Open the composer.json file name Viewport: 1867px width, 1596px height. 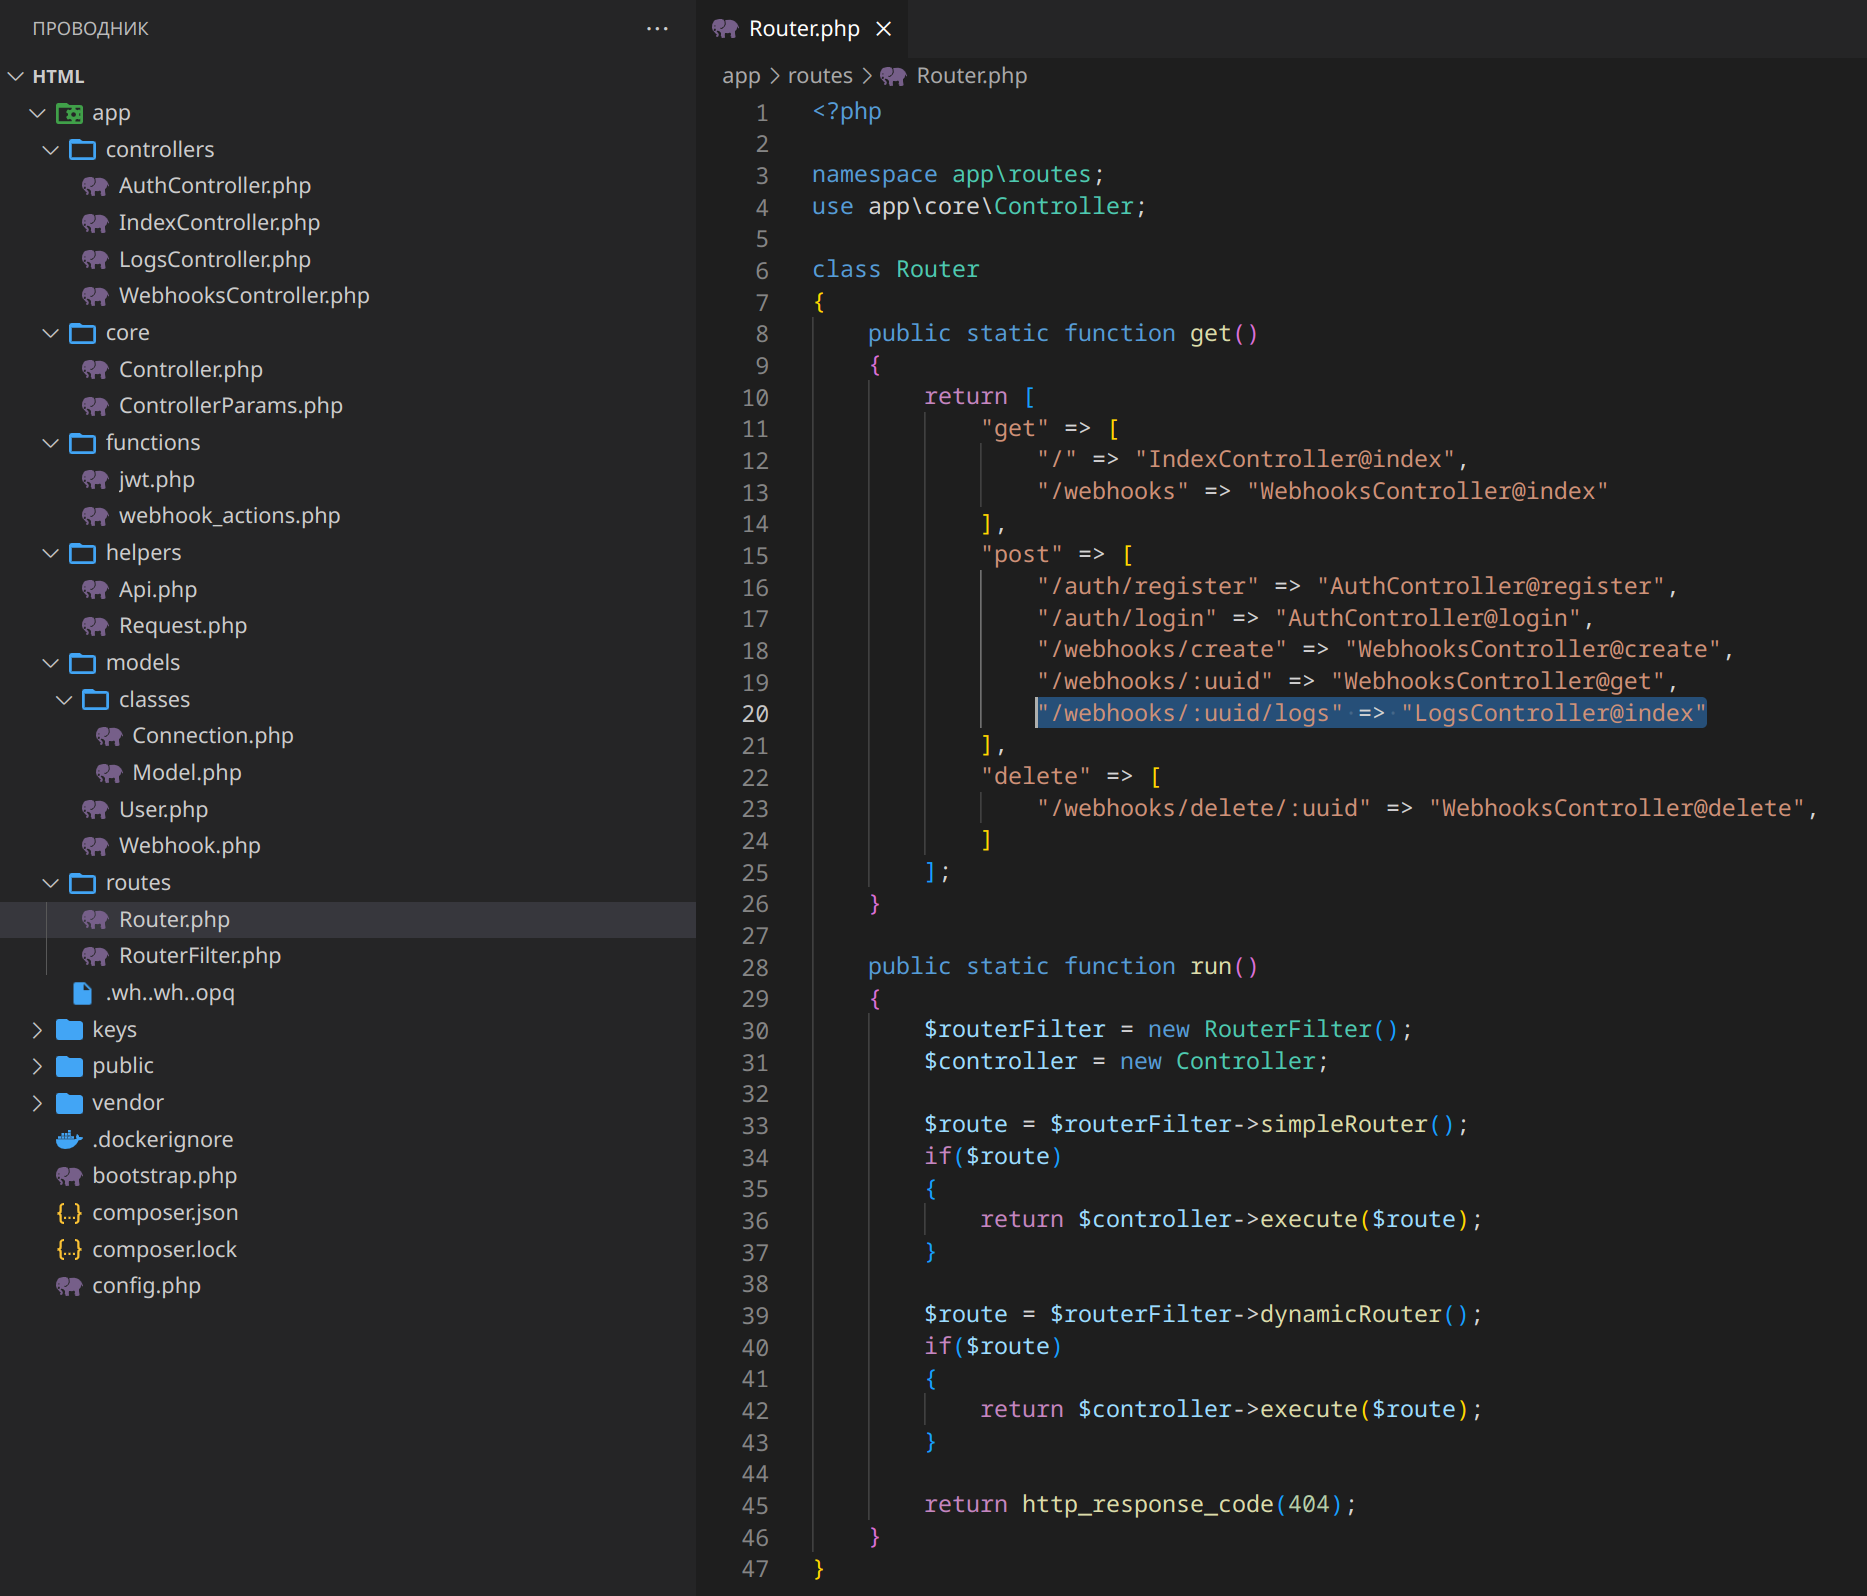pos(165,1213)
